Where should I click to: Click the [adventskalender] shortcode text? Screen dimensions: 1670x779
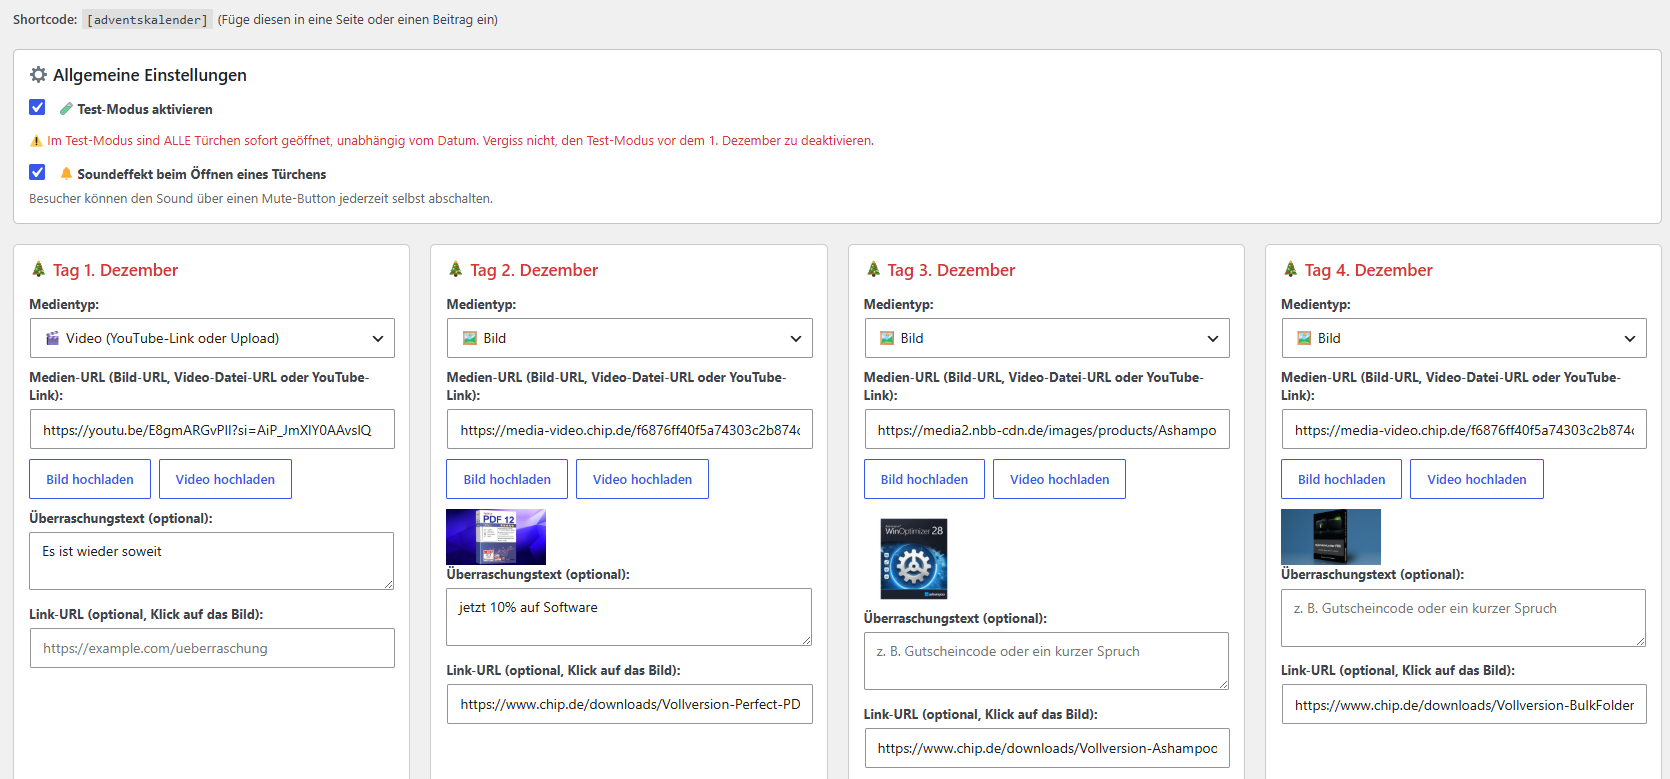point(148,20)
